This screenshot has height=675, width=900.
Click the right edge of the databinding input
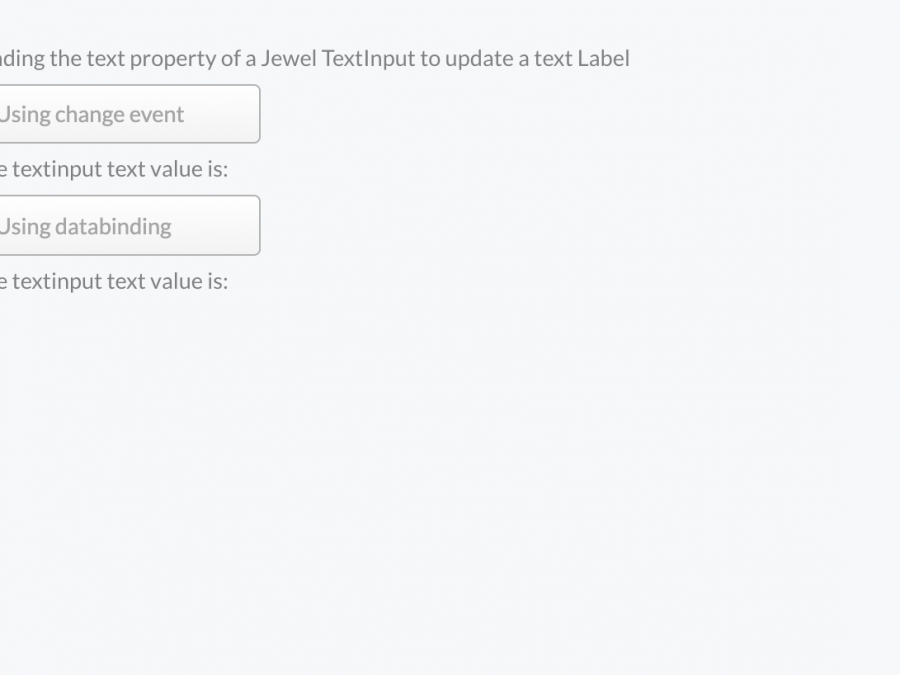pyautogui.click(x=254, y=226)
